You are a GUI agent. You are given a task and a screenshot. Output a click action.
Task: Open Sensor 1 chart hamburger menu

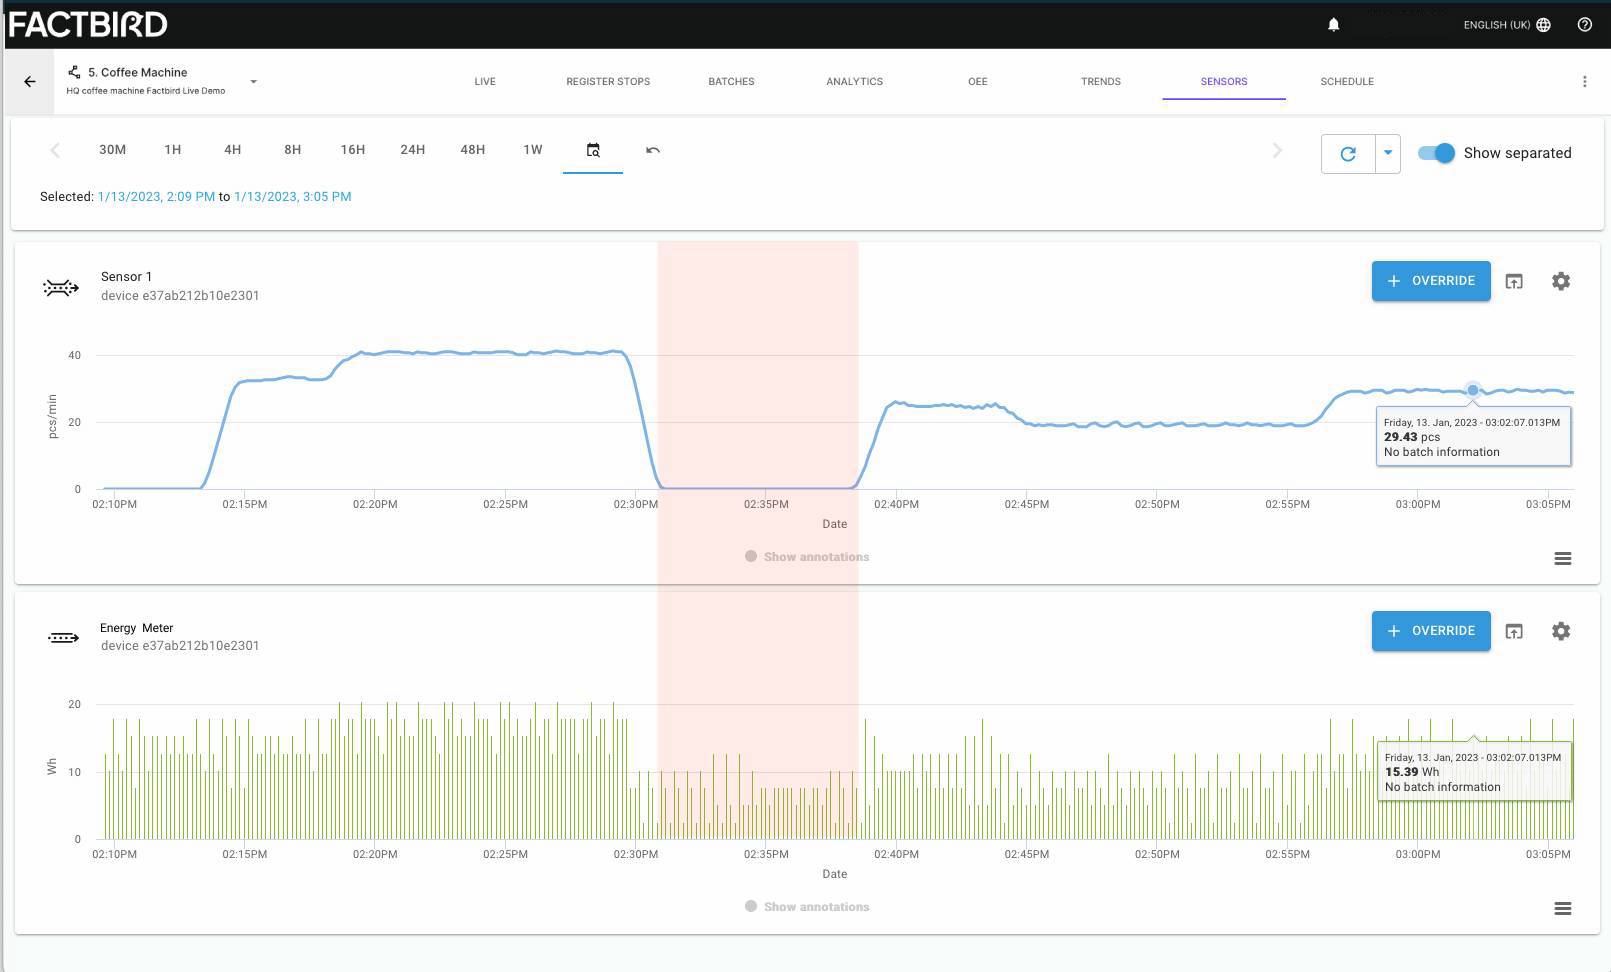coord(1563,558)
